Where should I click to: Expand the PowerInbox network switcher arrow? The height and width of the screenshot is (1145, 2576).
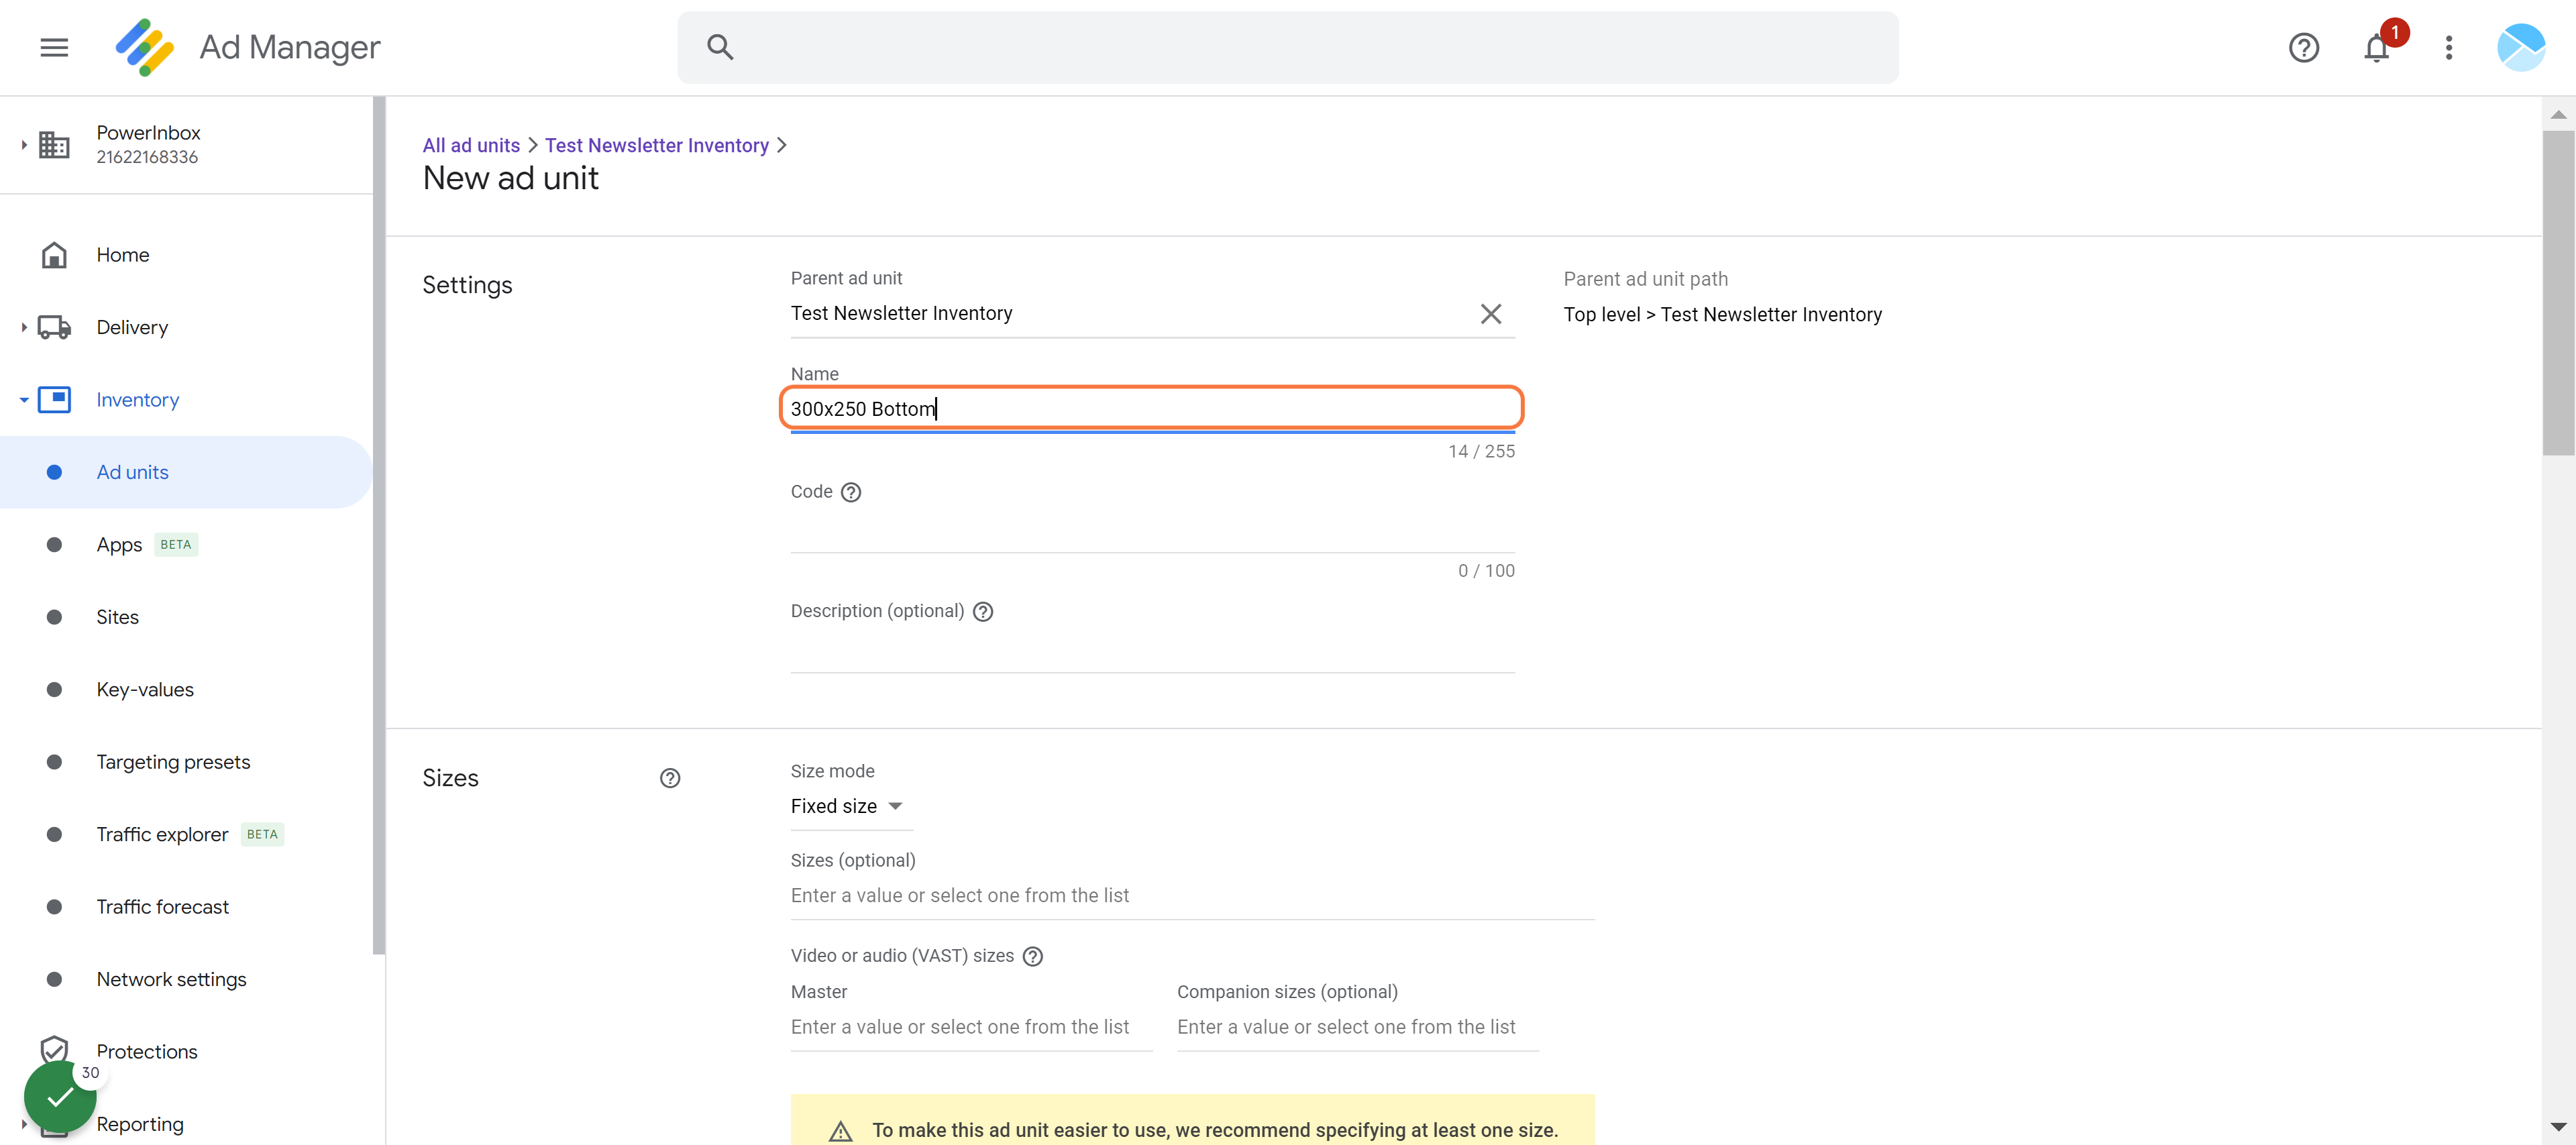click(23, 145)
